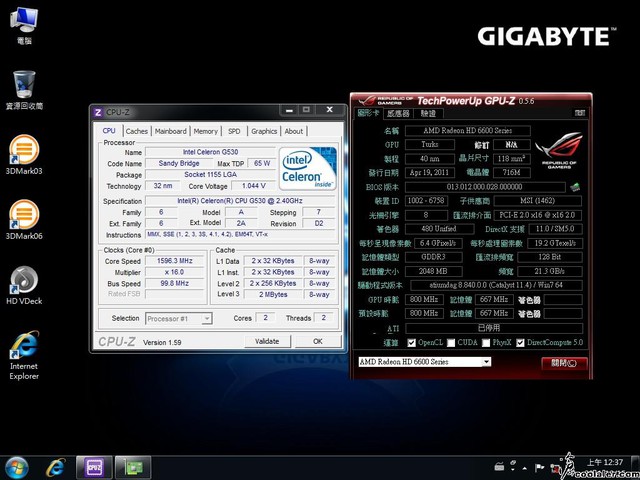Click the 關閉 close button in GPU-Z
Image resolution: width=640 pixels, height=480 pixels.
tap(564, 363)
